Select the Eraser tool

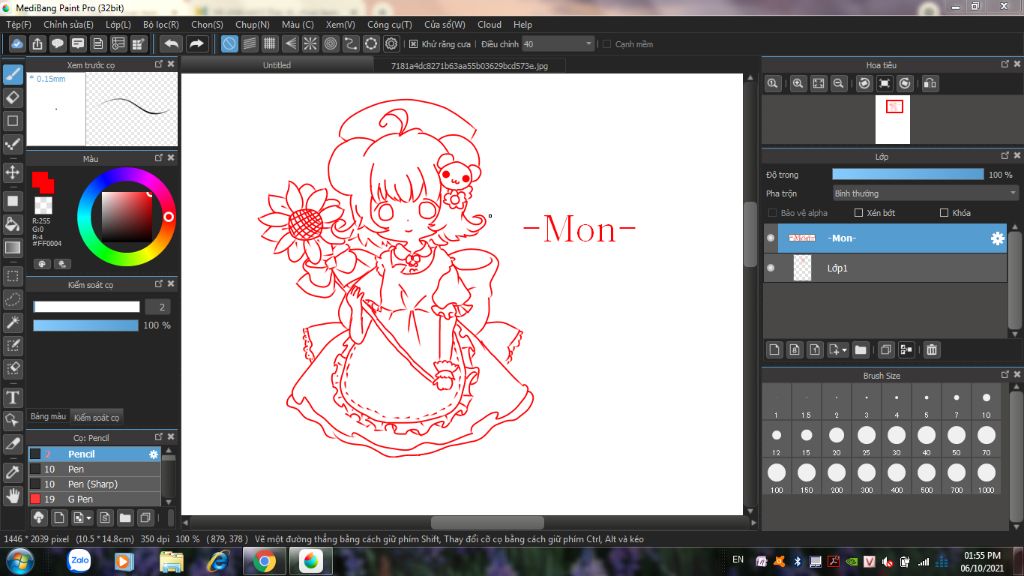pyautogui.click(x=12, y=98)
